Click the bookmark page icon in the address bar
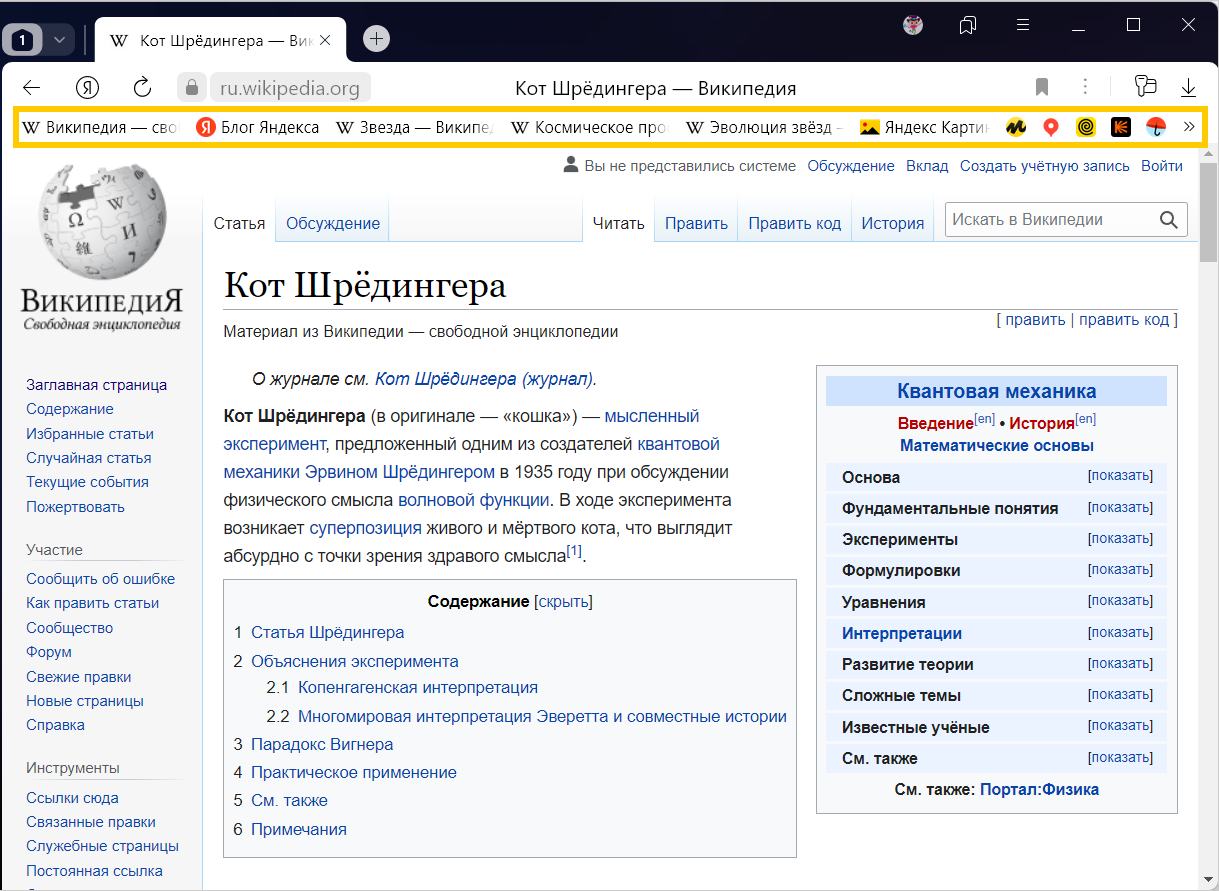1219x891 pixels. 1042,88
